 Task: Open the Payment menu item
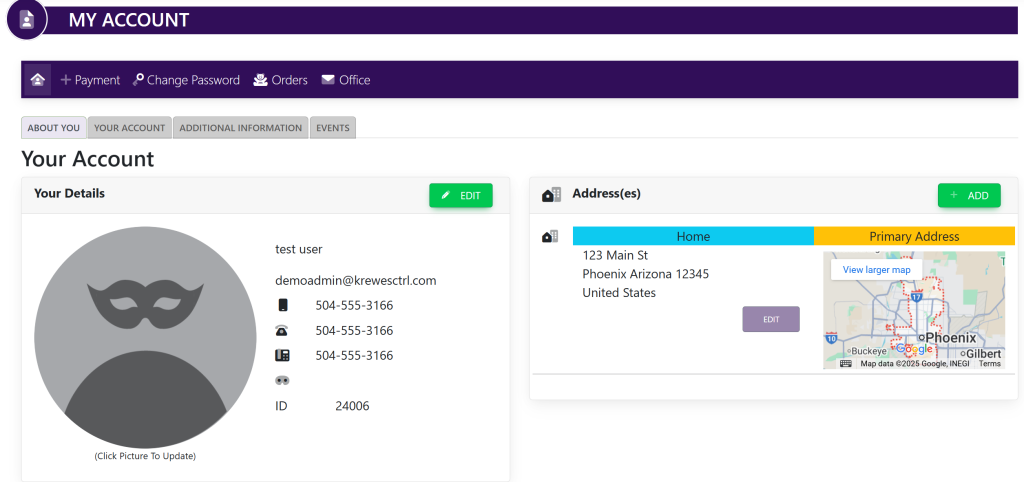click(x=90, y=80)
